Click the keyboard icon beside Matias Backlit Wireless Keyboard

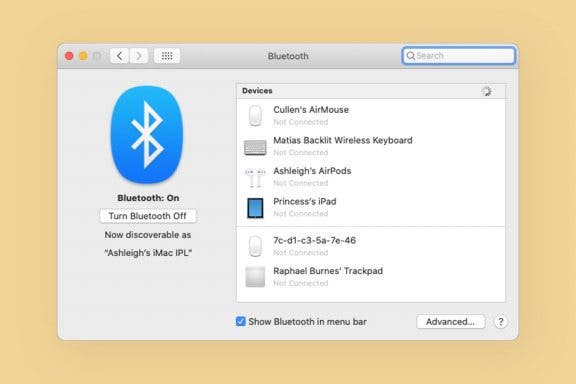(255, 147)
